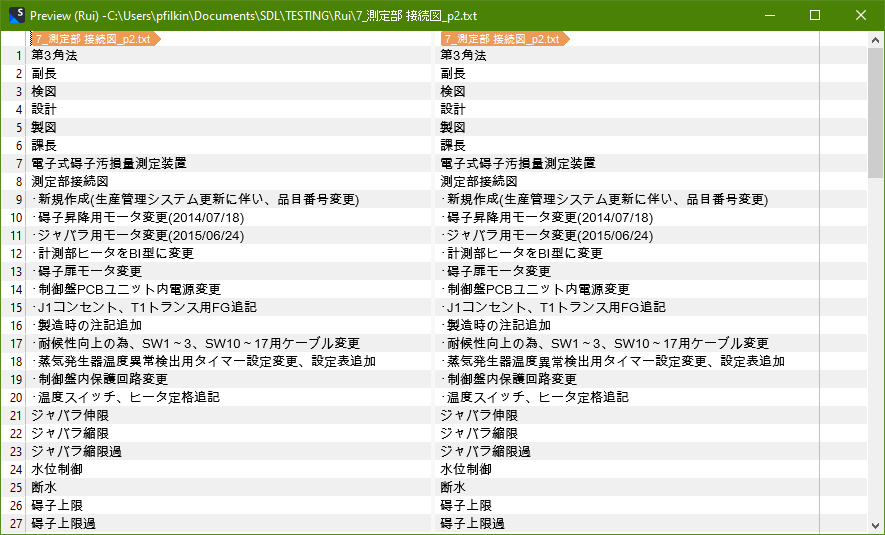Click target segment 制御盤内保護回路変更

[511, 380]
